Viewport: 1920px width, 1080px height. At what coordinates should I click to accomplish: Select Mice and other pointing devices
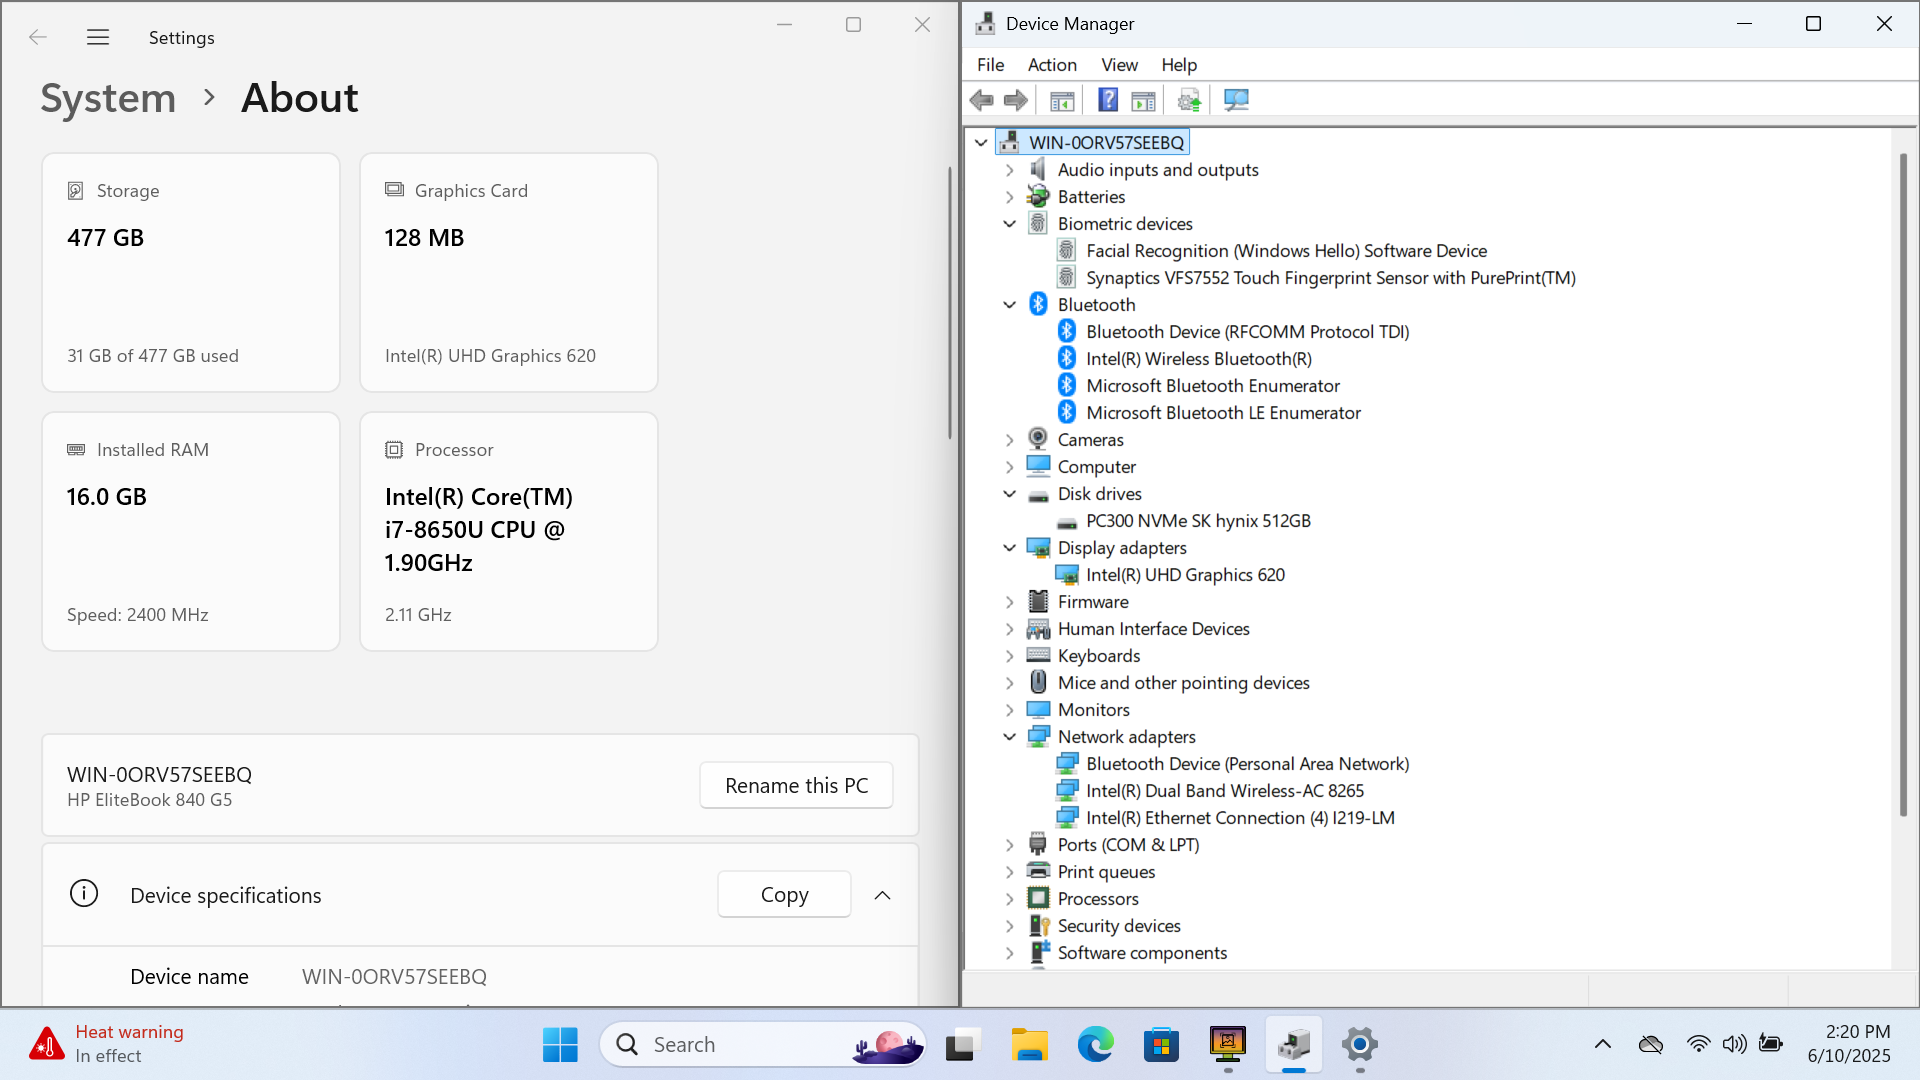pyautogui.click(x=1183, y=683)
